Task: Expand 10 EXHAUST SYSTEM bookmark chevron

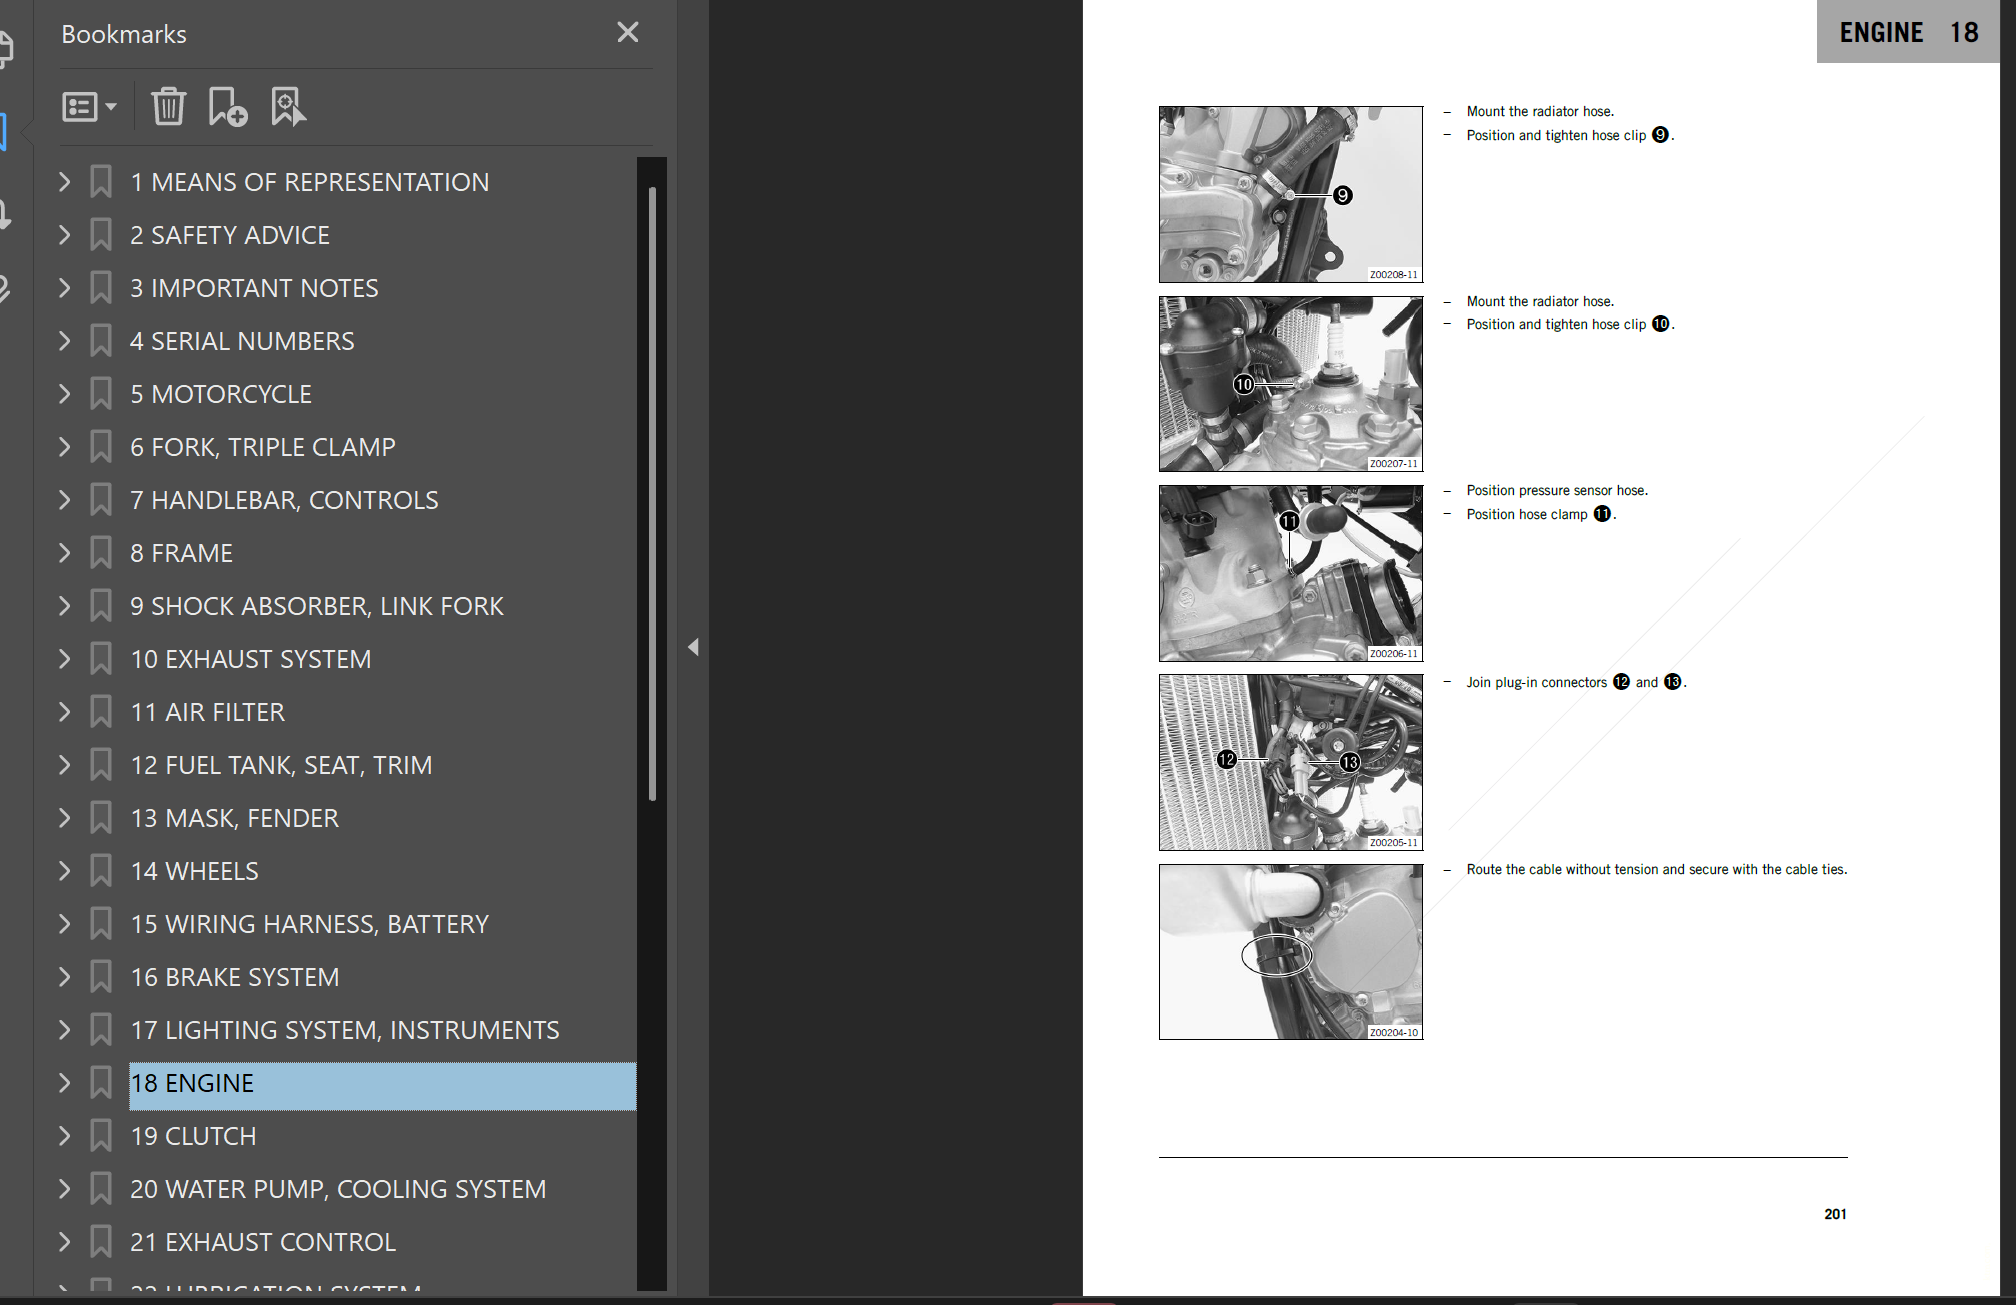Action: (x=65, y=659)
